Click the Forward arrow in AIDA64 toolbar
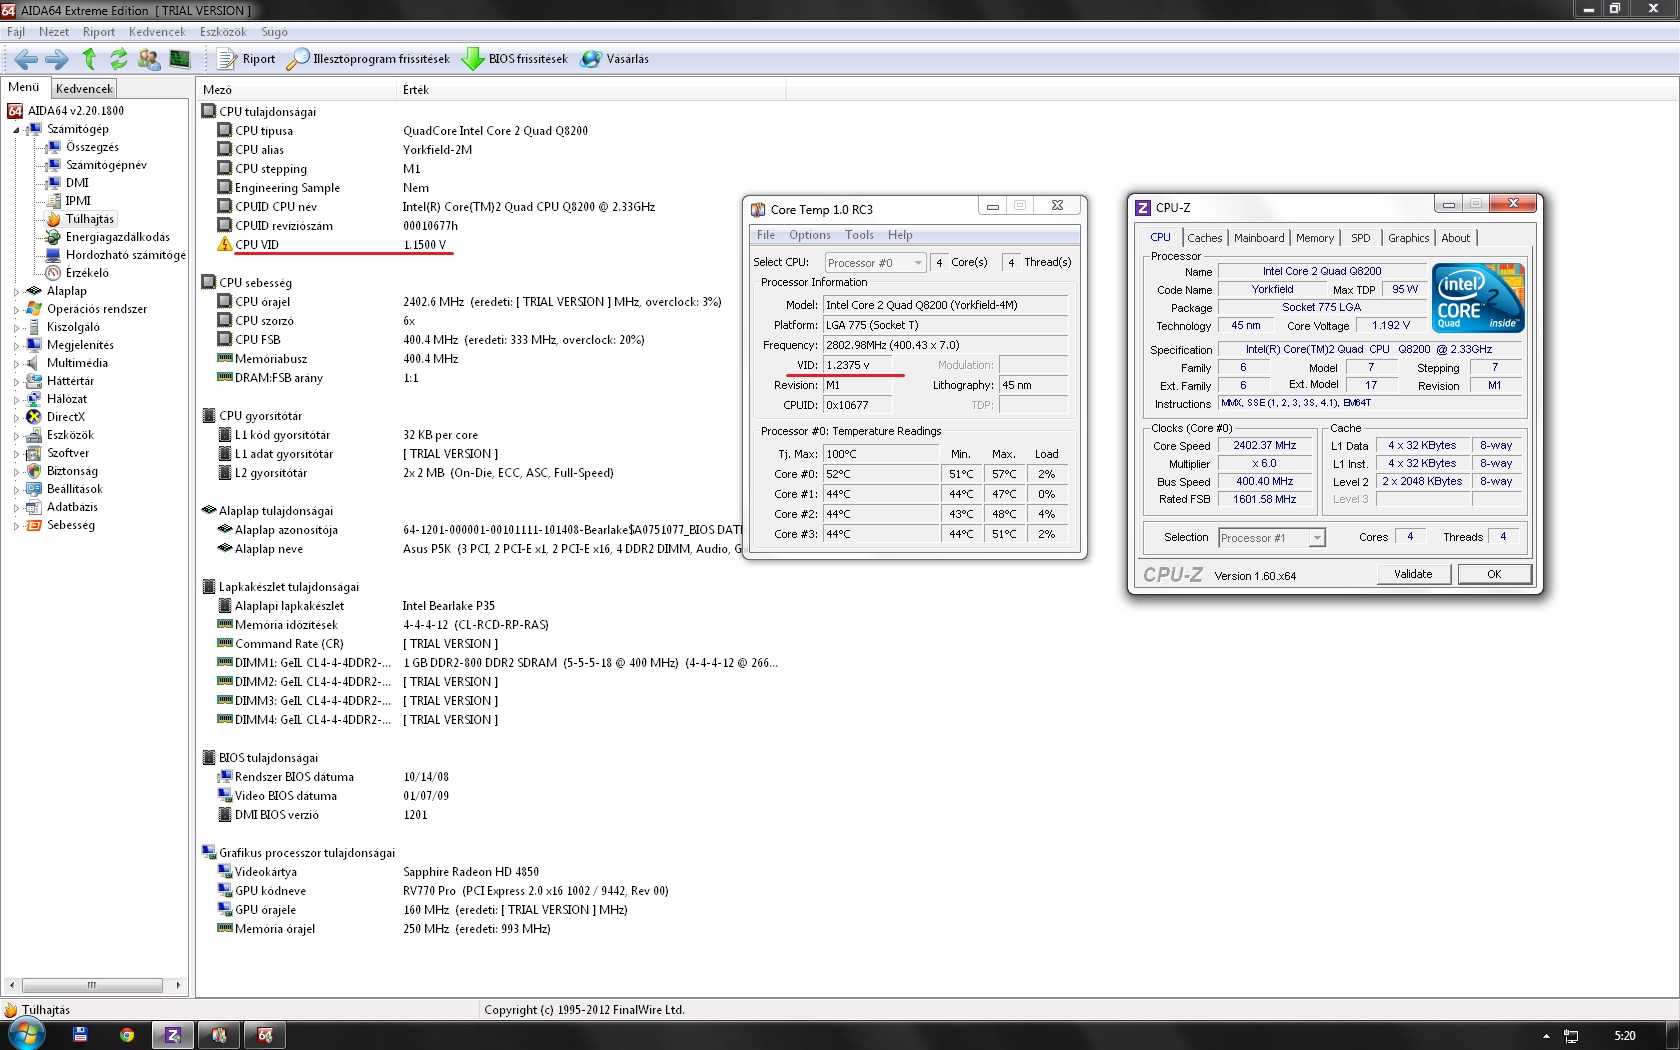The height and width of the screenshot is (1050, 1680). click(x=57, y=59)
